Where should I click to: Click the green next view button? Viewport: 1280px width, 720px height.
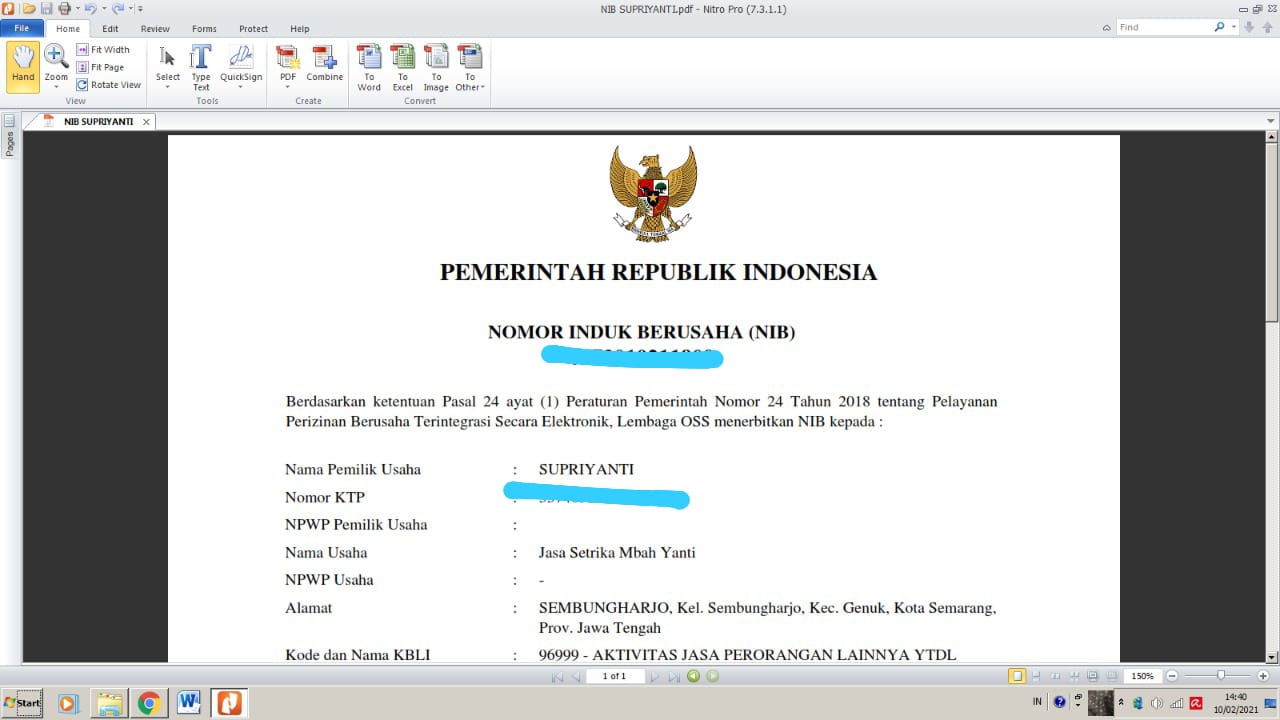click(x=712, y=676)
